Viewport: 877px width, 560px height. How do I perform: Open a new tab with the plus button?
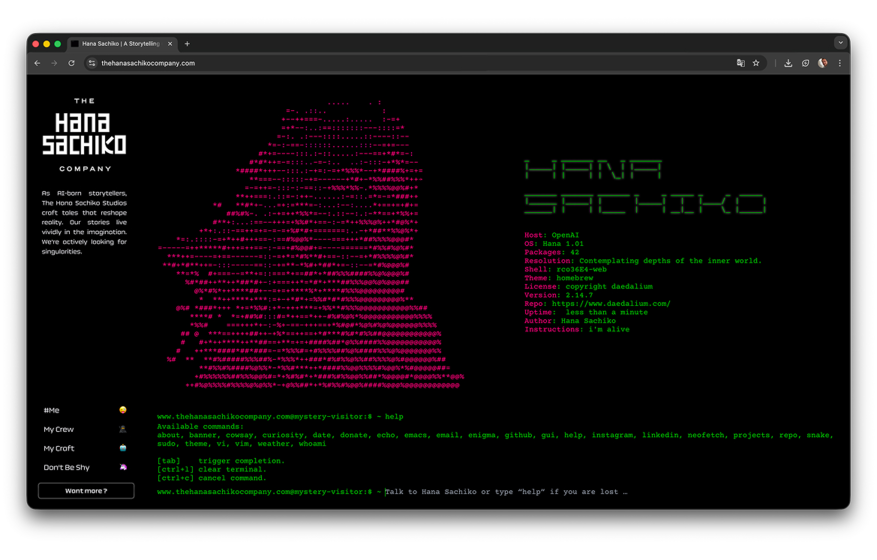[187, 44]
